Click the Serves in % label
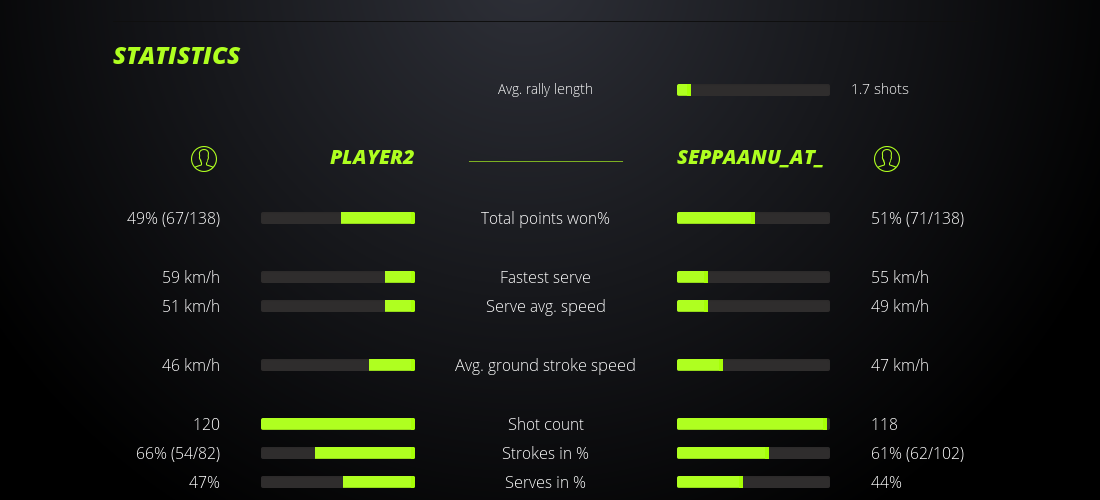Image resolution: width=1100 pixels, height=500 pixels. pos(545,482)
